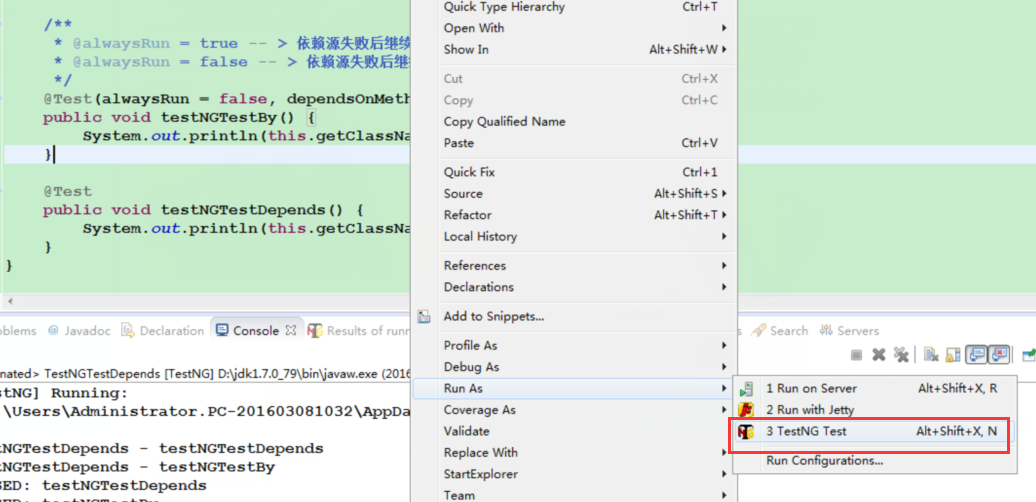1036x502 pixels.
Task: Choose Copy Qualified Name
Action: (x=573, y=122)
